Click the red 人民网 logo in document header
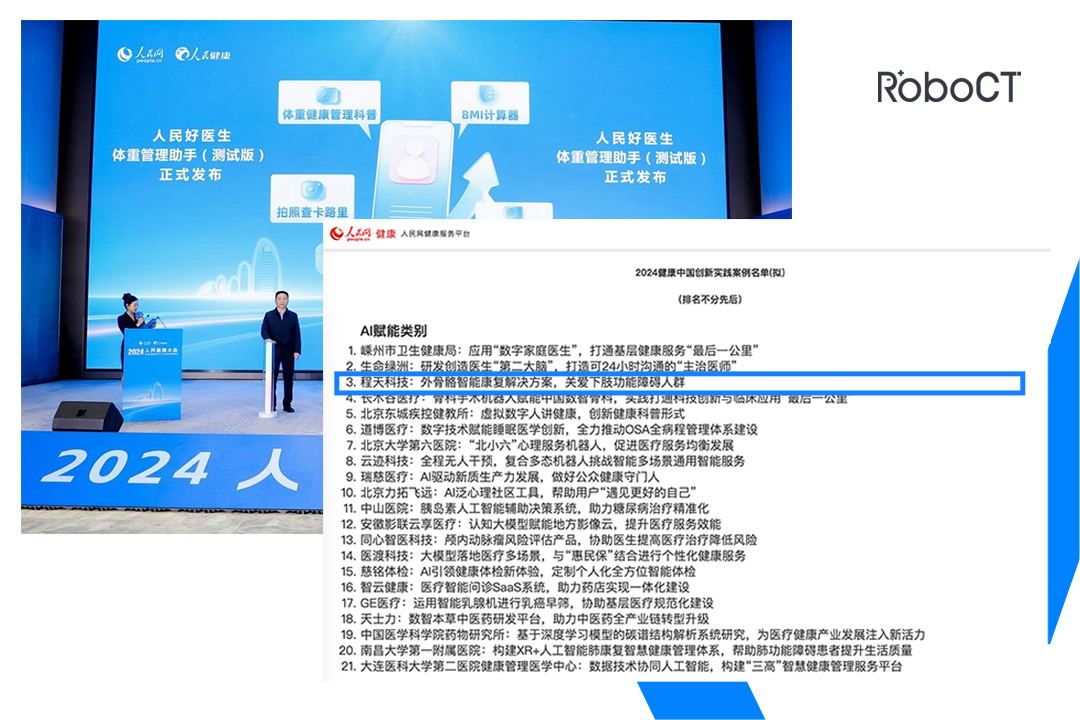This screenshot has height=720, width=1080. click(353, 233)
